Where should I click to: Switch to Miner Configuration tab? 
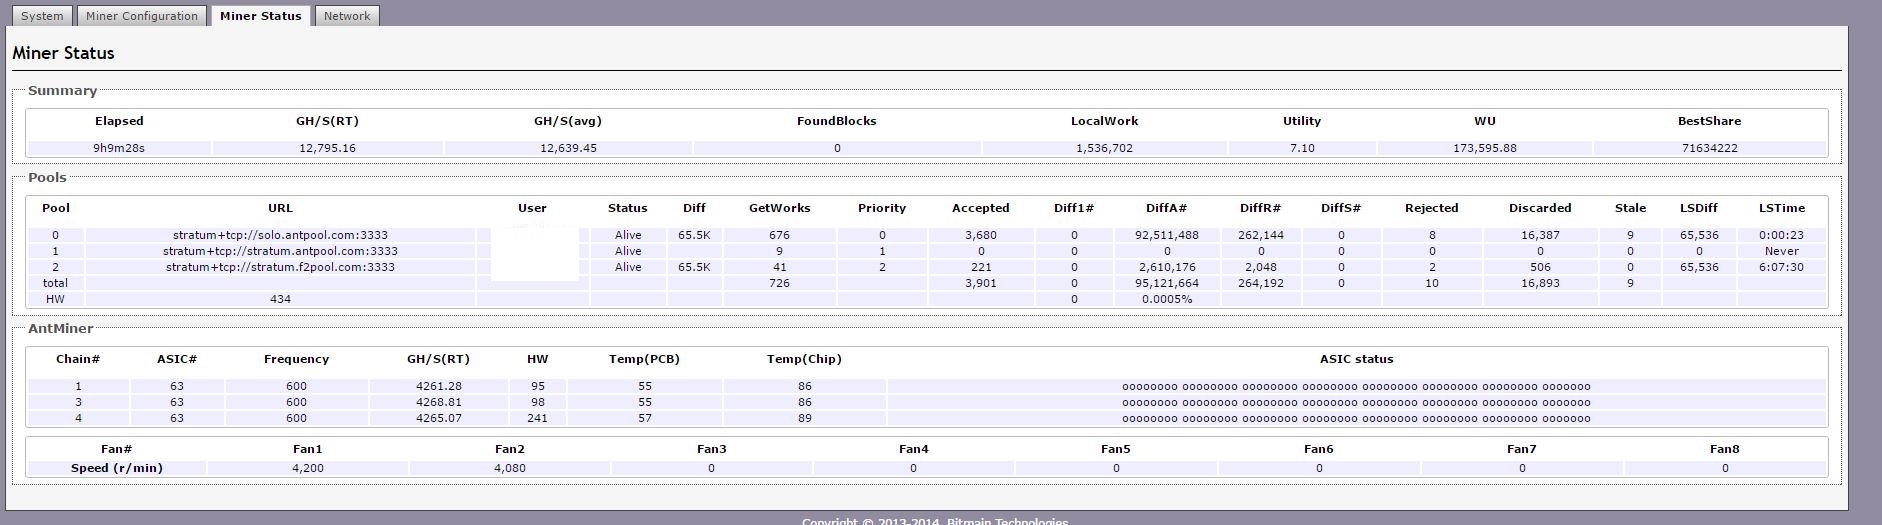click(x=142, y=16)
